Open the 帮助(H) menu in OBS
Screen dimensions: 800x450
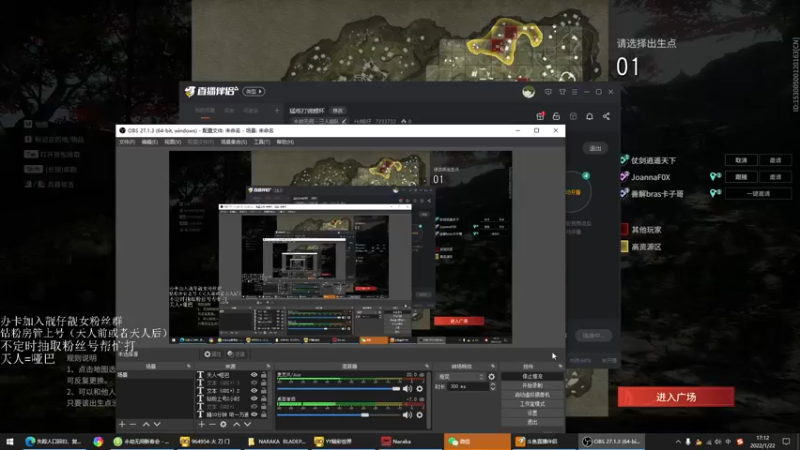coord(285,142)
